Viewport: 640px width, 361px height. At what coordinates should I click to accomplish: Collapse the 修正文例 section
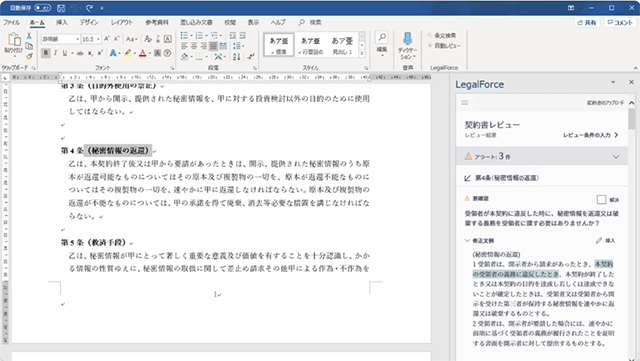tap(467, 241)
